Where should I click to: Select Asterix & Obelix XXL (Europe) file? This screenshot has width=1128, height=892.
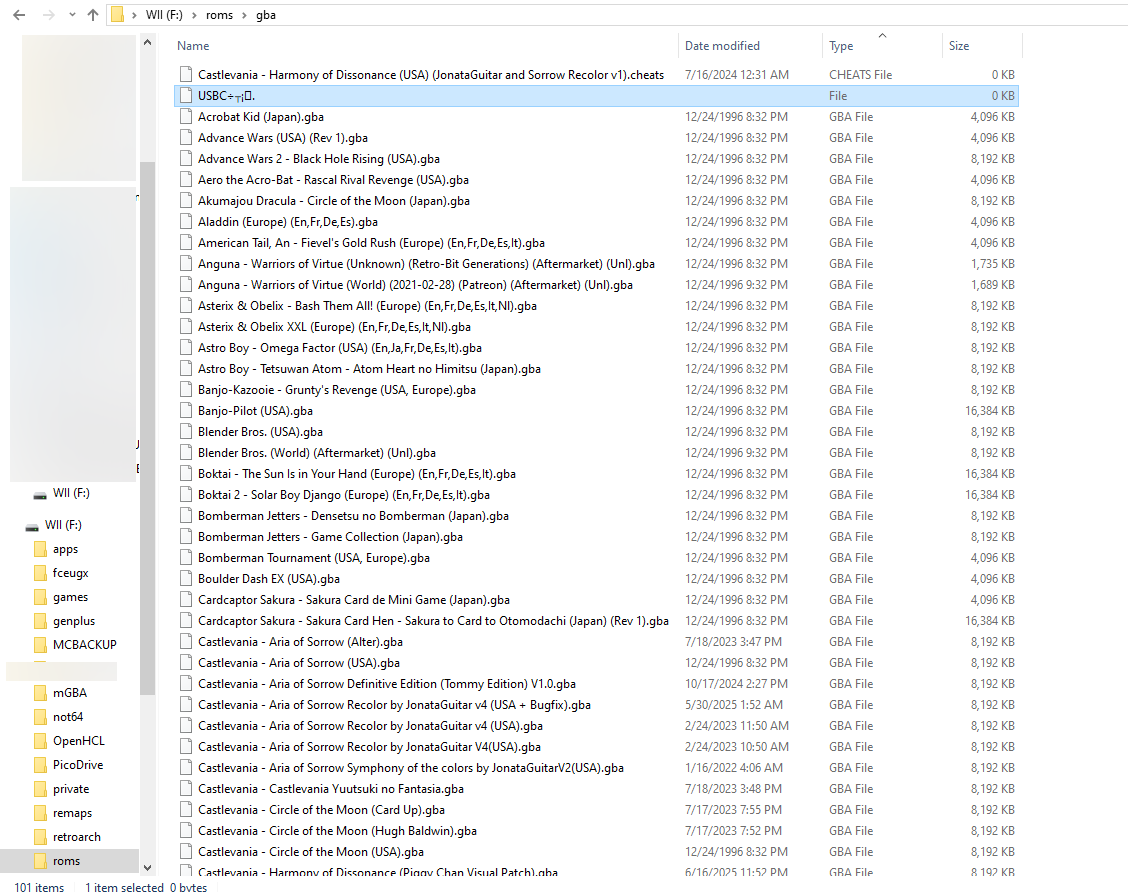pos(335,327)
